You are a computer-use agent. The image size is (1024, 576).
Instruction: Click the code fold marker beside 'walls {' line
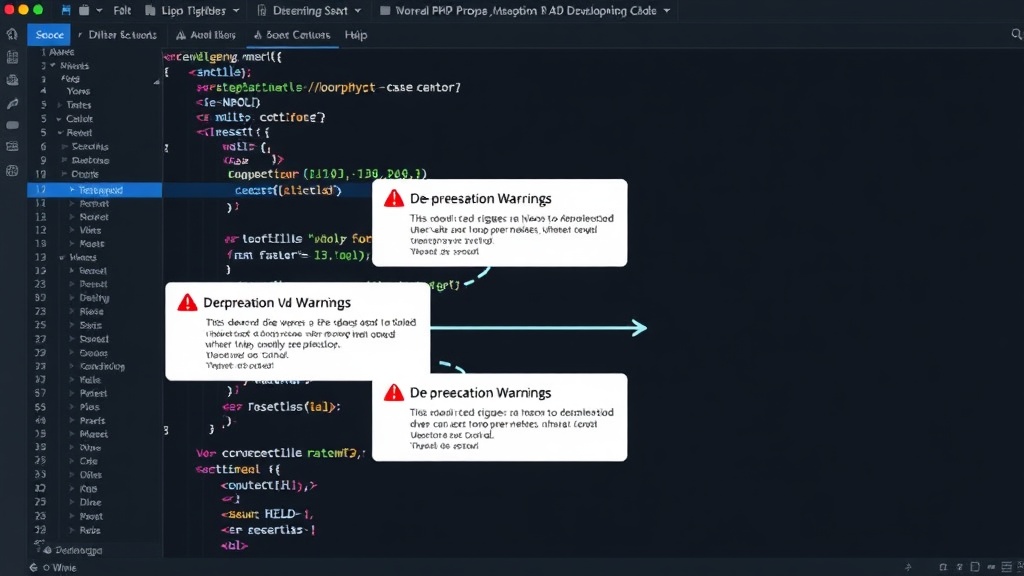(x=166, y=148)
